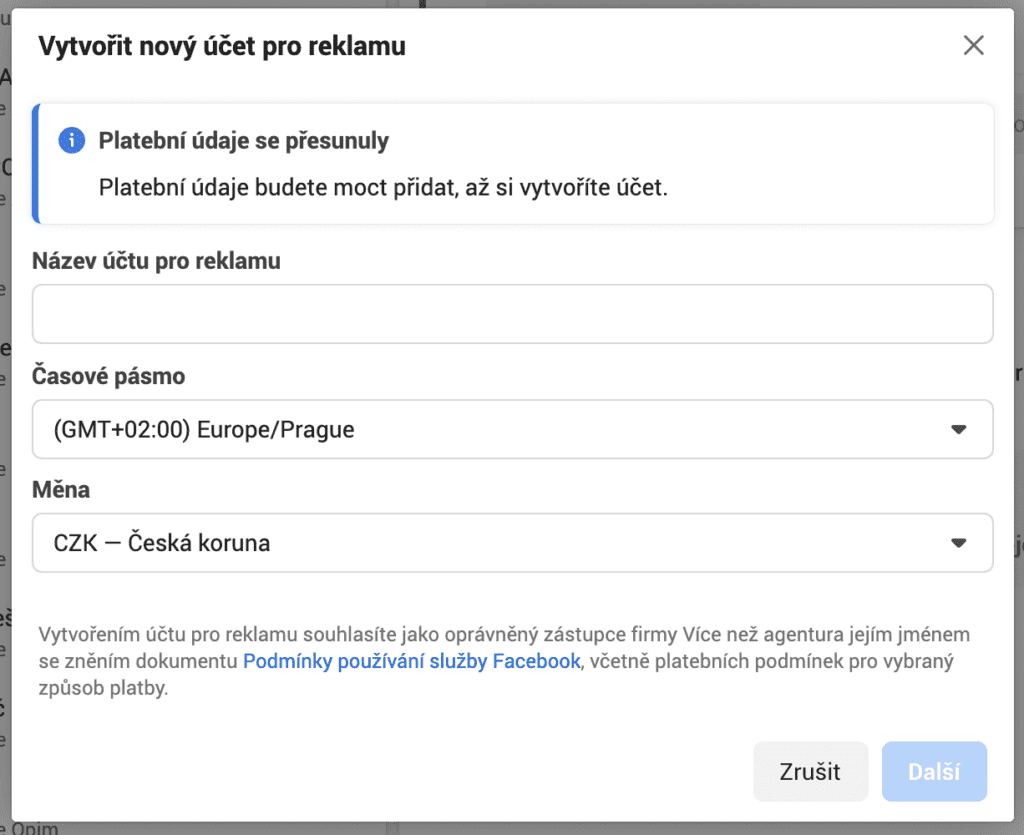The height and width of the screenshot is (835, 1024).
Task: Click the blue accent bar of info banner
Action: coord(36,163)
